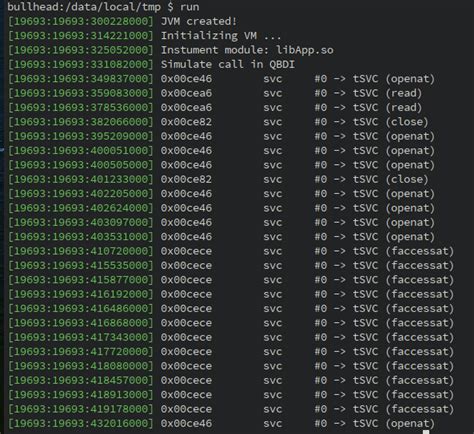Click 'svc' in the 359083000 row
The image size is (474, 434).
point(273,93)
